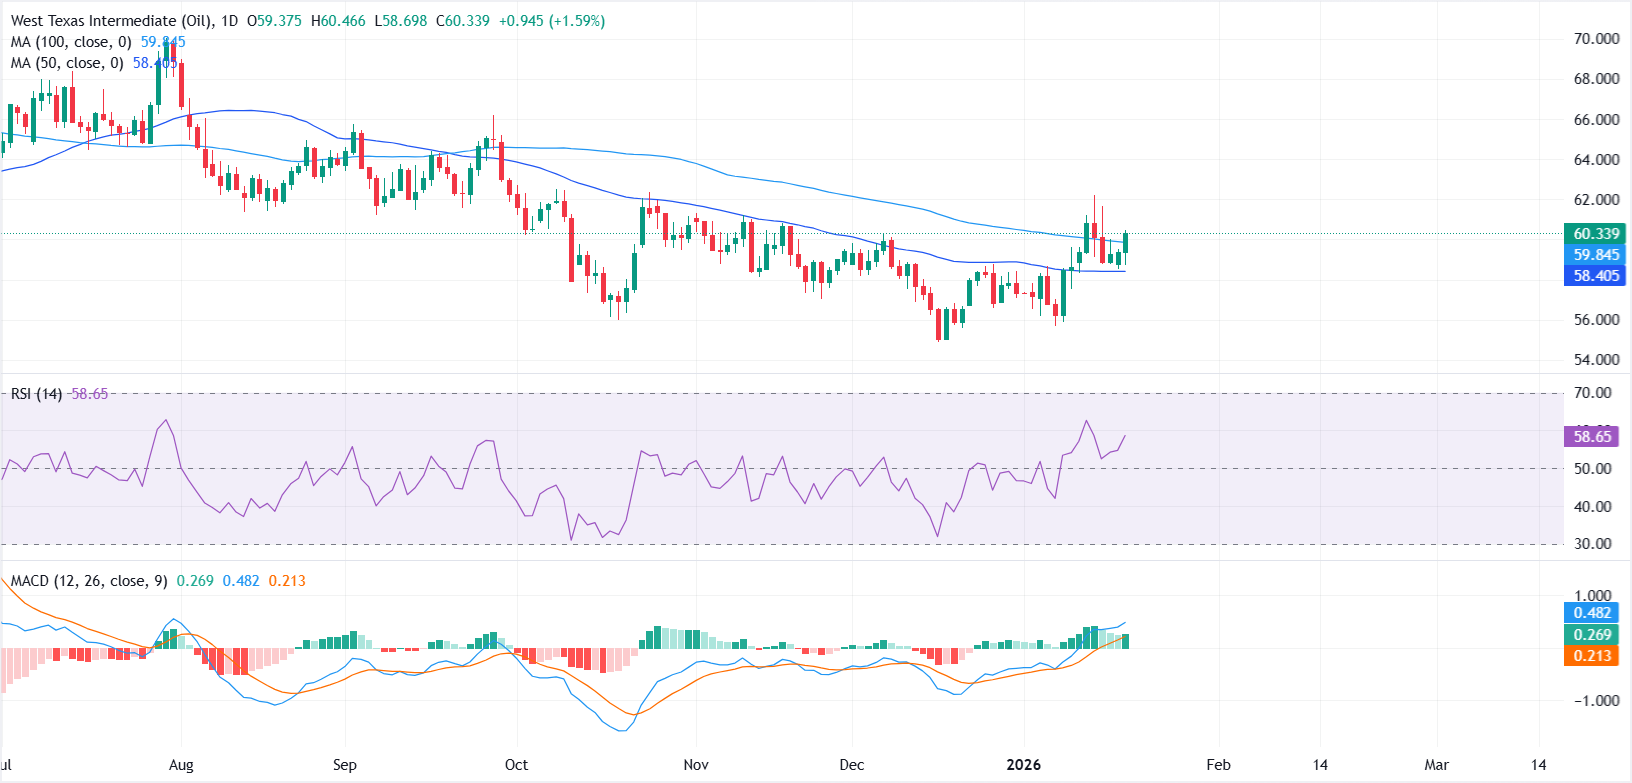The width and height of the screenshot is (1632, 783).
Task: Click the 30.00 level on RSI axis
Action: click(x=1592, y=544)
